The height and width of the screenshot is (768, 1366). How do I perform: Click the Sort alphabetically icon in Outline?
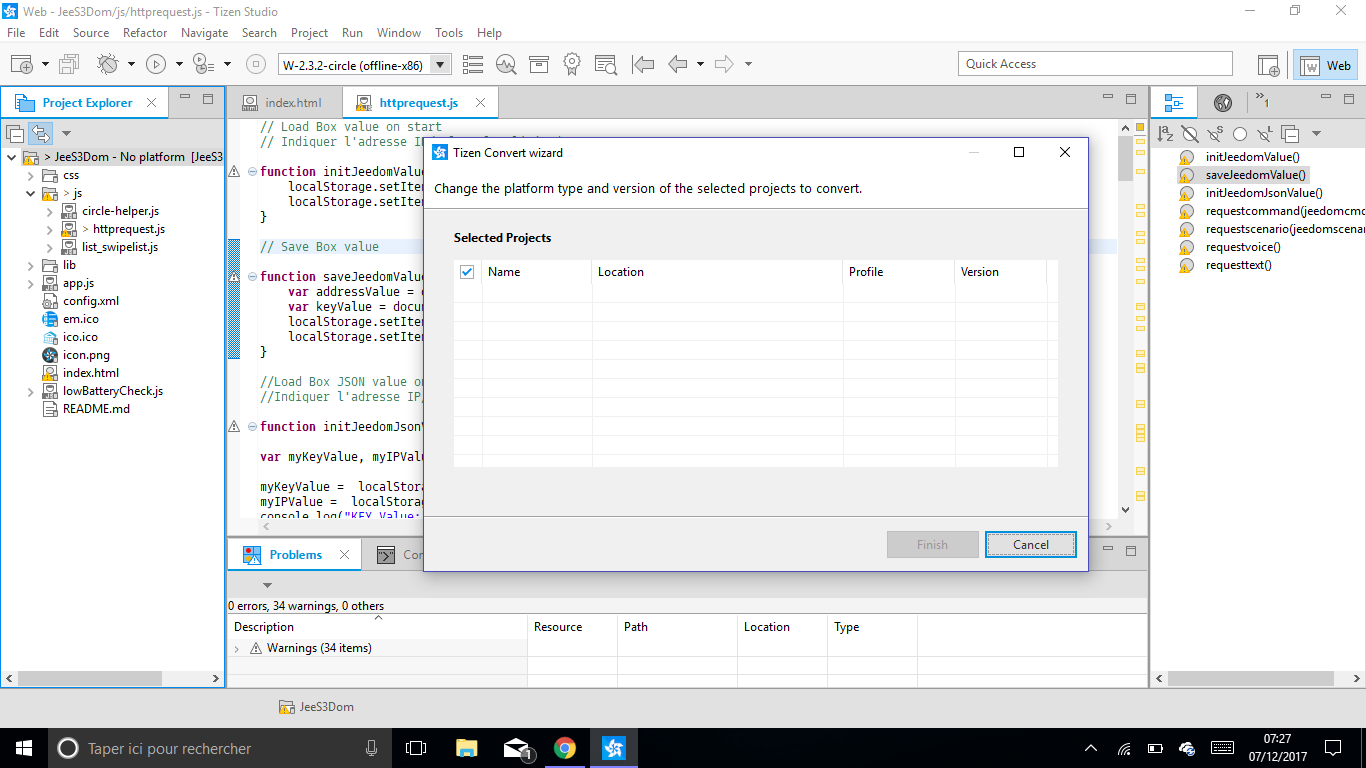1165,133
